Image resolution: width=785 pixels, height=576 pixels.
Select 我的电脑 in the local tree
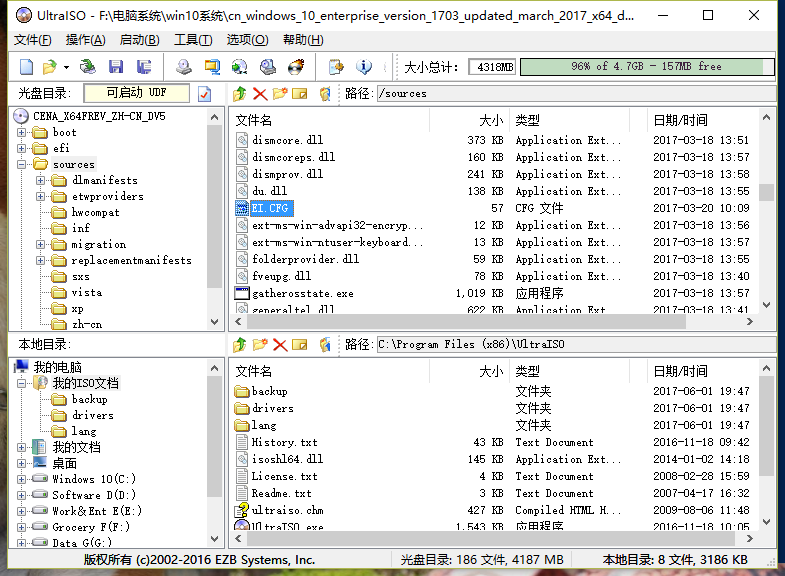pos(57,367)
